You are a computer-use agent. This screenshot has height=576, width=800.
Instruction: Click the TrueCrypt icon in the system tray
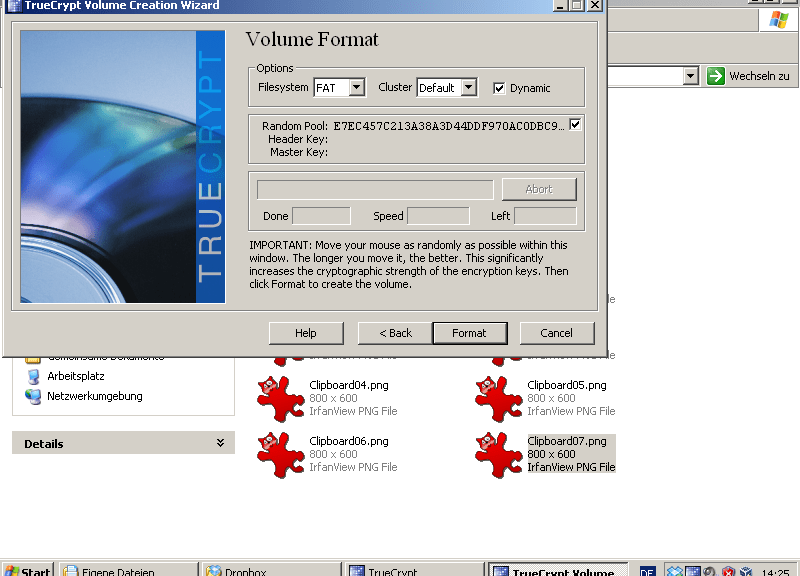pyautogui.click(x=692, y=571)
